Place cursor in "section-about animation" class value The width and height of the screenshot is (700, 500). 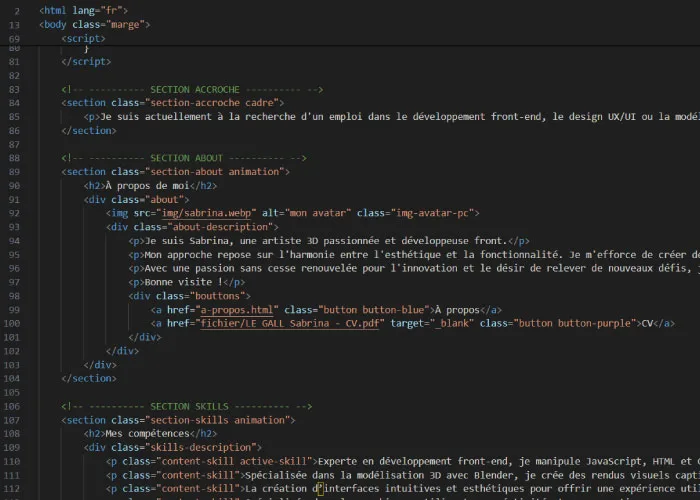(214, 172)
